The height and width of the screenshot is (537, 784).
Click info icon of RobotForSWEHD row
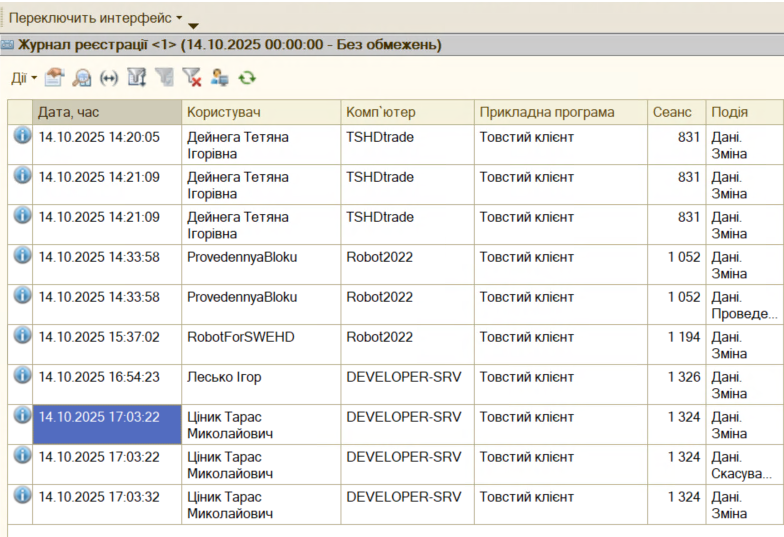pyautogui.click(x=21, y=336)
